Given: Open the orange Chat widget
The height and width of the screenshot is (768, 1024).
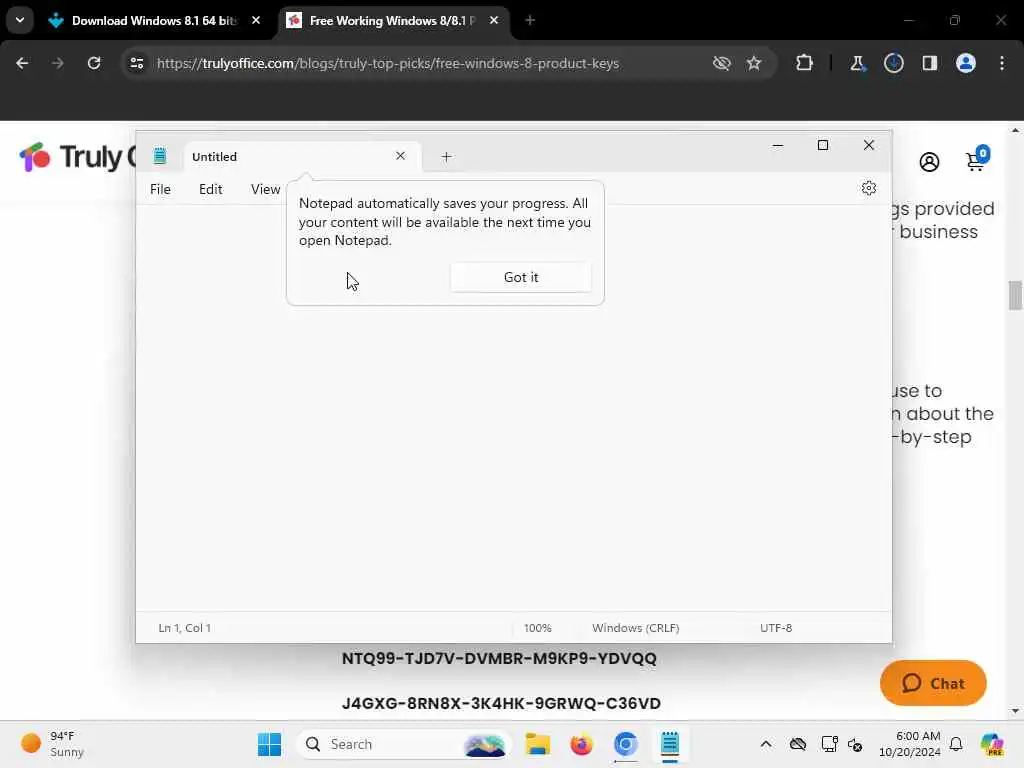Looking at the screenshot, I should pyautogui.click(x=933, y=683).
